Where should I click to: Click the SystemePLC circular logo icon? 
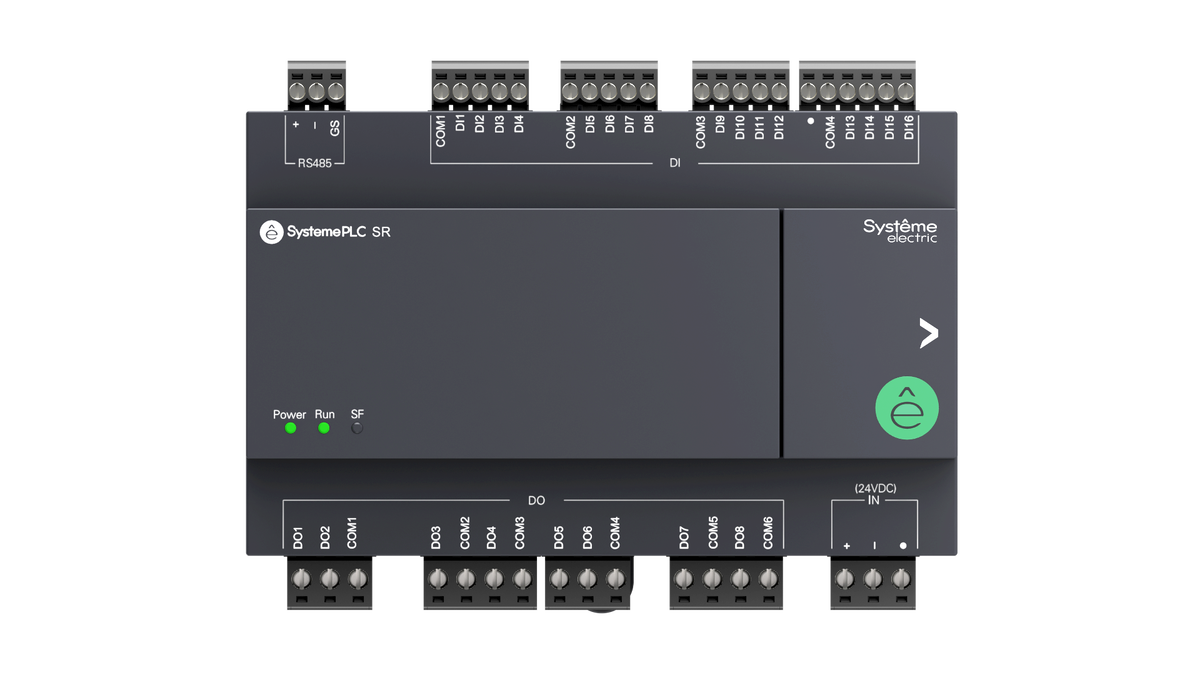(x=271, y=232)
